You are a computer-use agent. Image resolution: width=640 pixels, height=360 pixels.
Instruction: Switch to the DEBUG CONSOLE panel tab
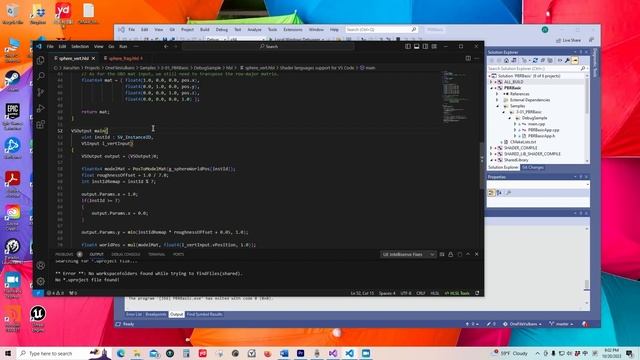tap(126, 254)
